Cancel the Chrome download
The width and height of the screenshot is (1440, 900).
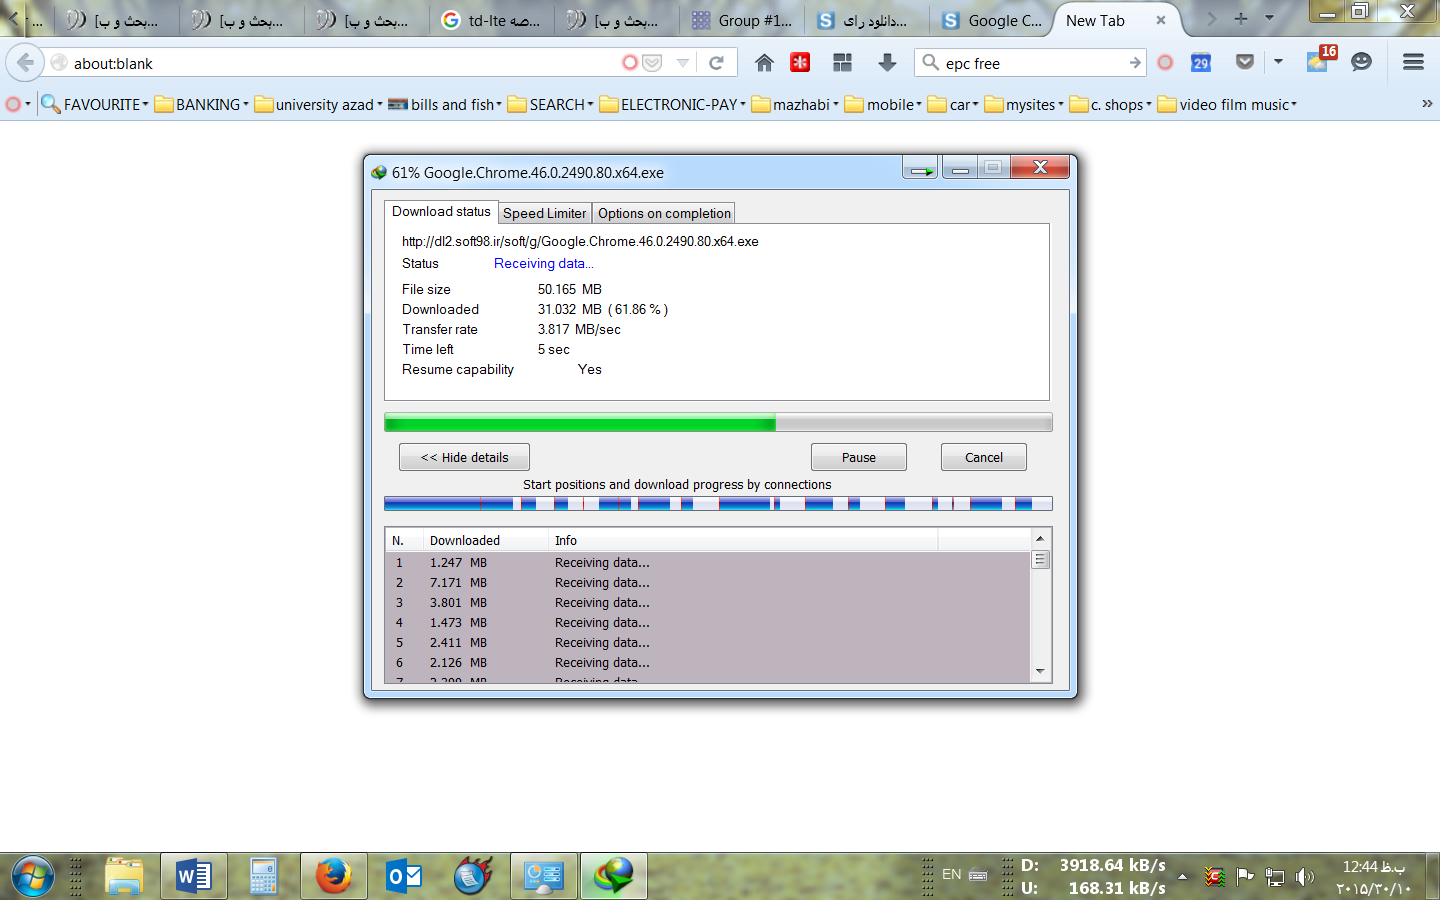(984, 457)
